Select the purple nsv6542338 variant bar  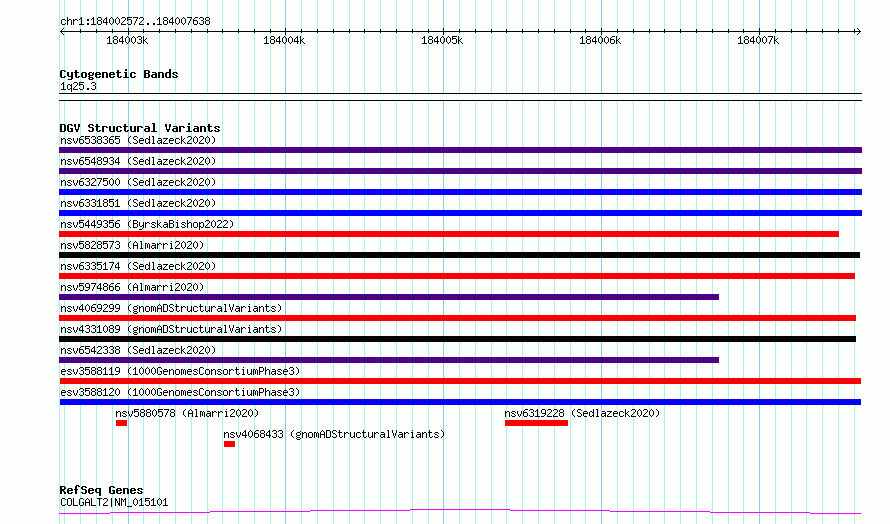pyautogui.click(x=389, y=360)
